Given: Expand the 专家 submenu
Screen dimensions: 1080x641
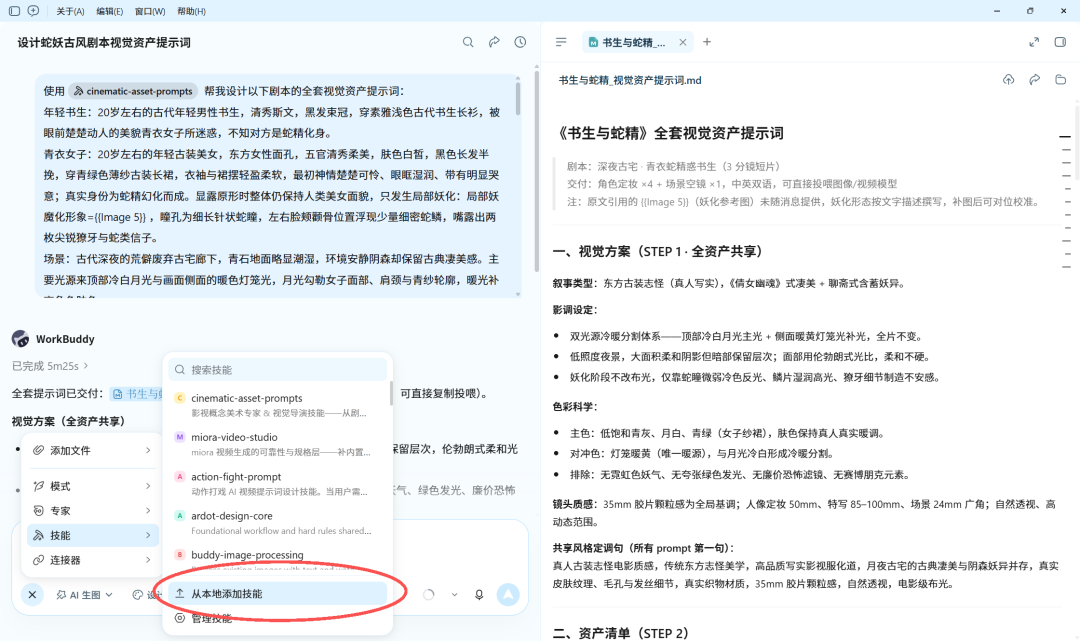Looking at the screenshot, I should (x=92, y=511).
